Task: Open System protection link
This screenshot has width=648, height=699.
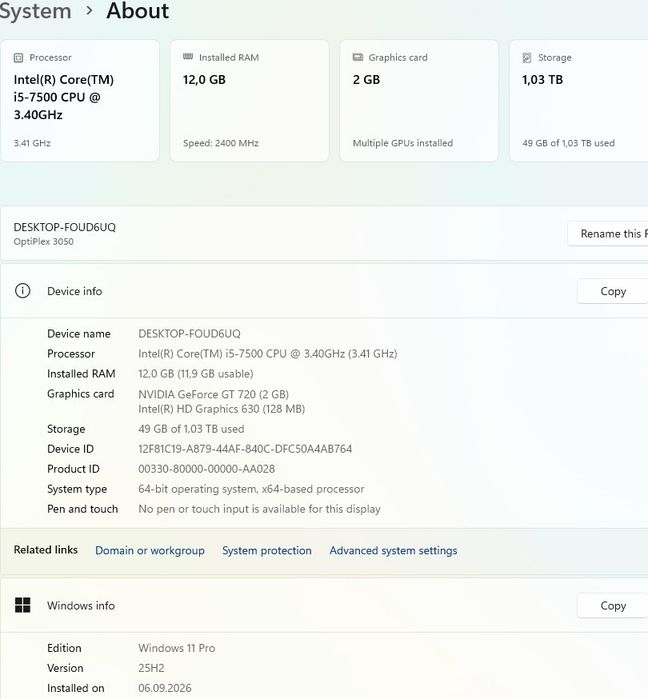Action: pos(267,550)
